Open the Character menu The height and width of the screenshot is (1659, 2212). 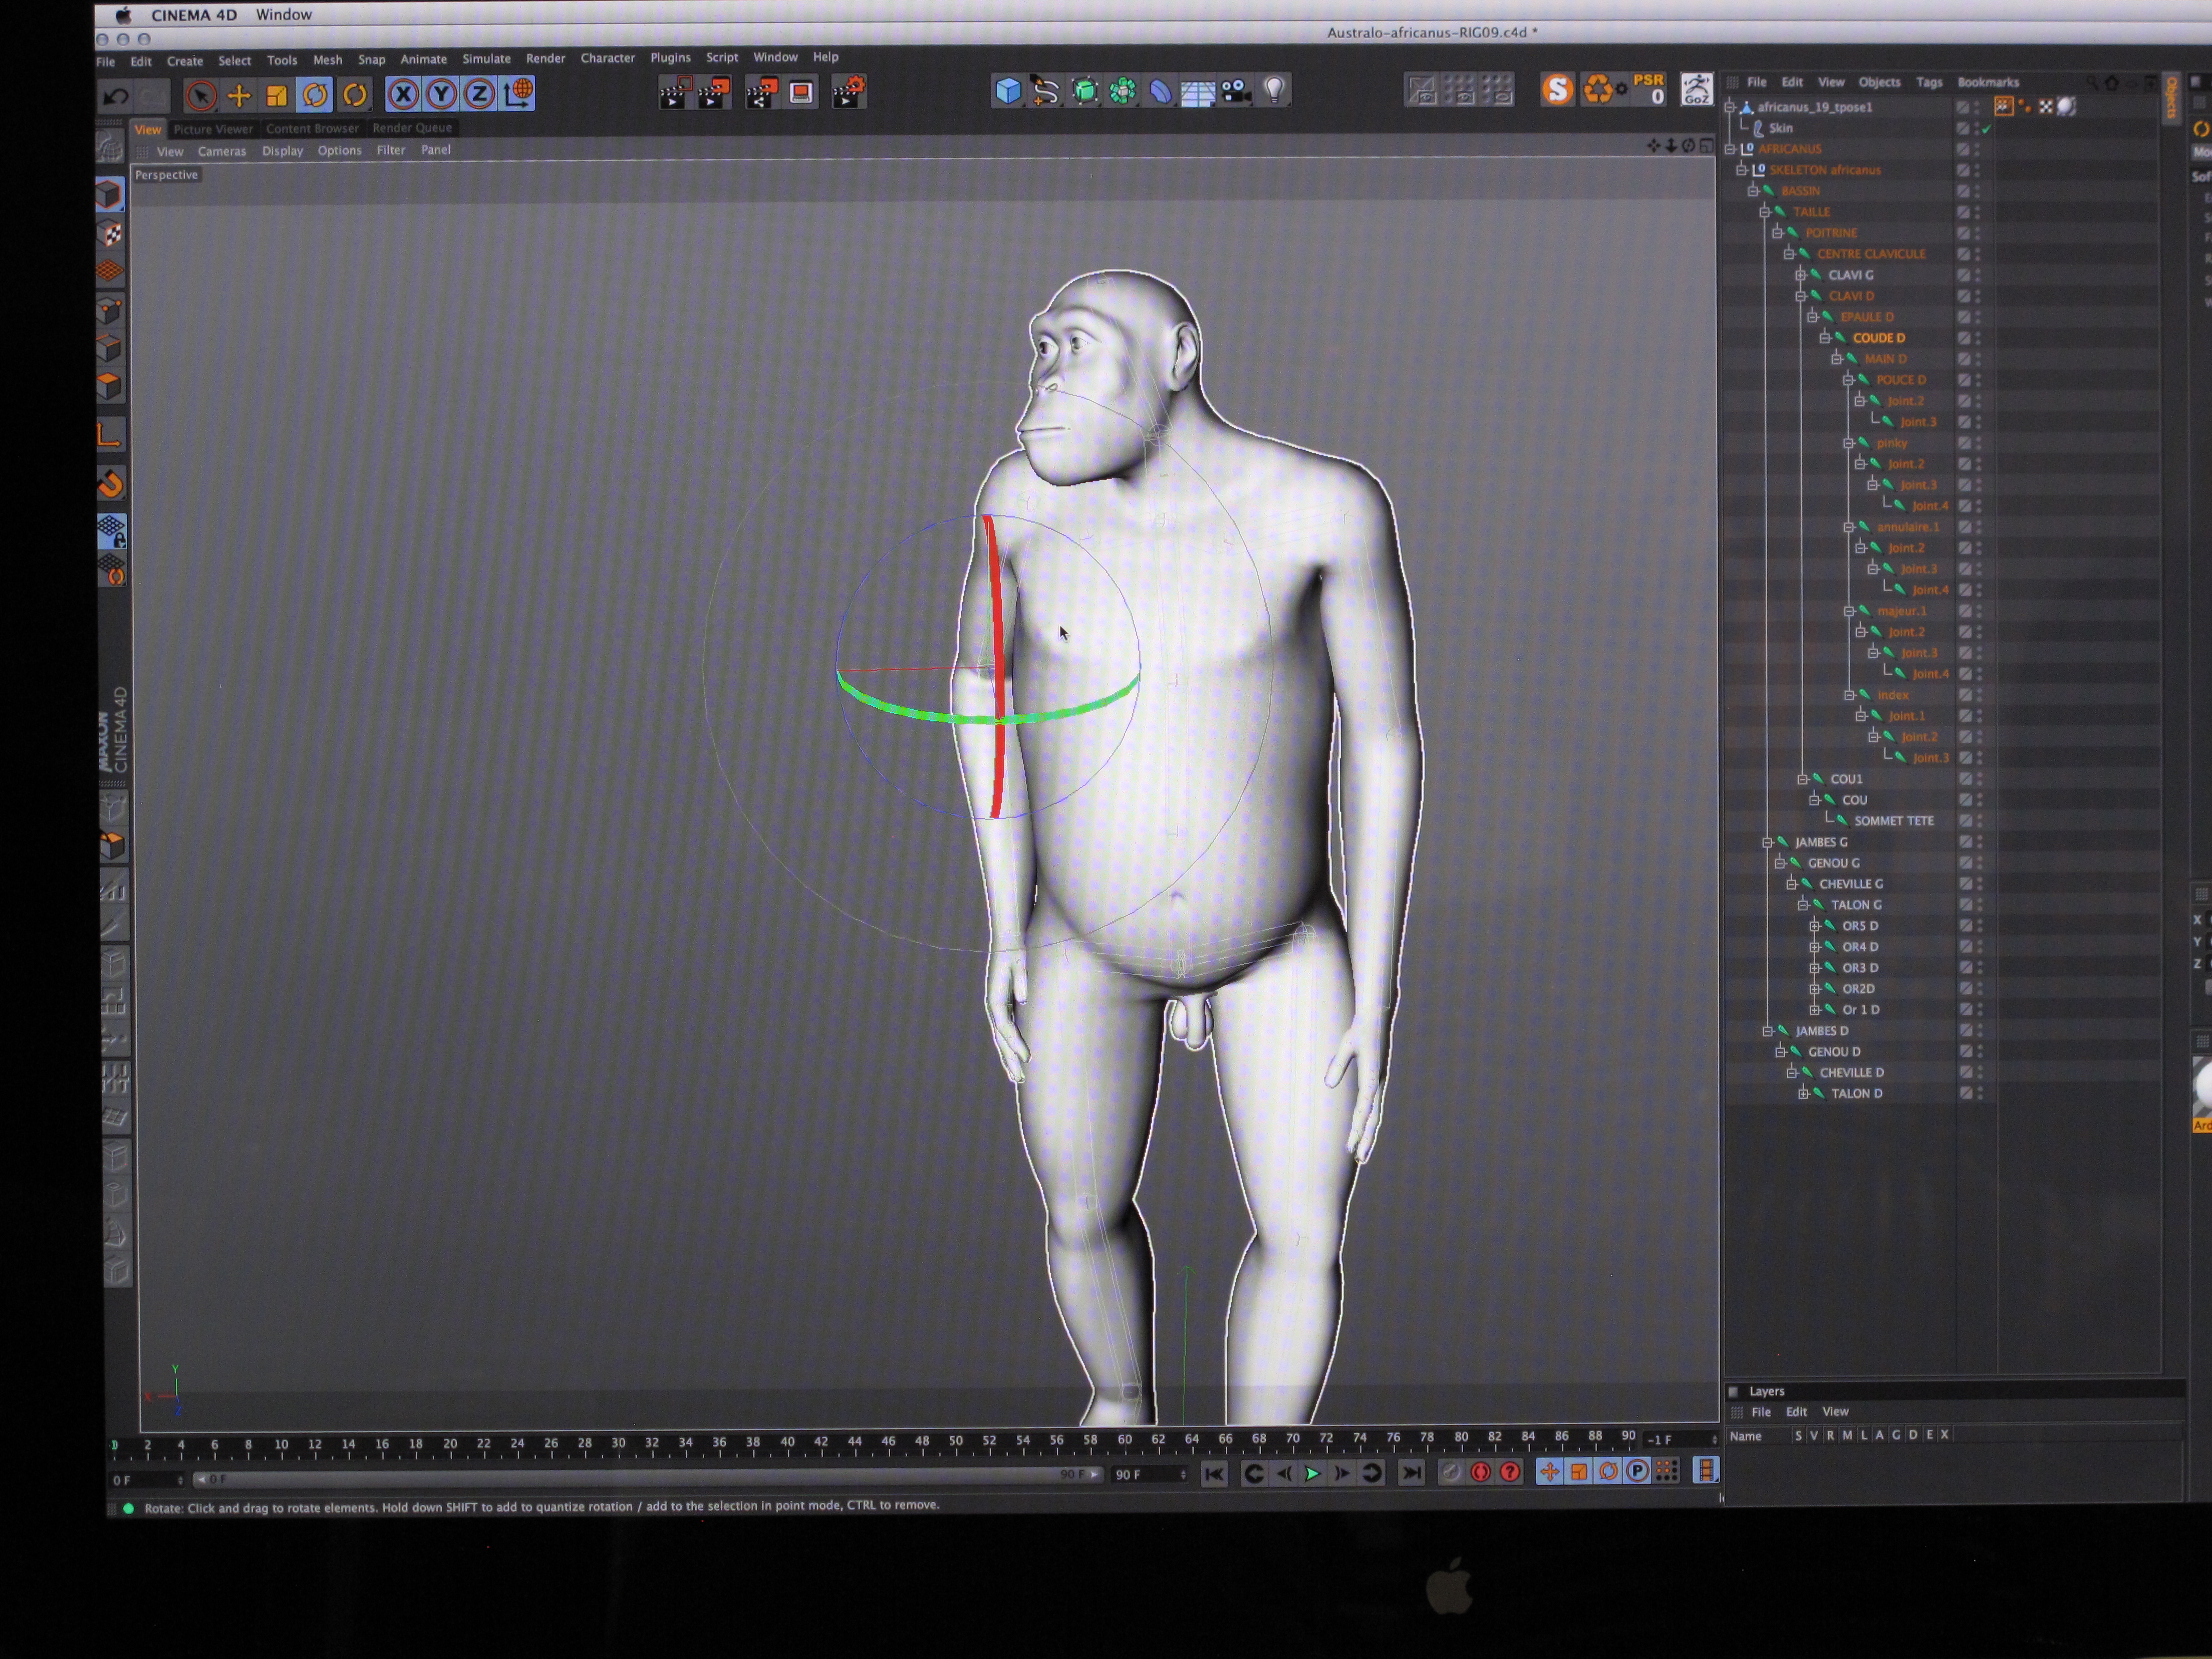point(607,58)
